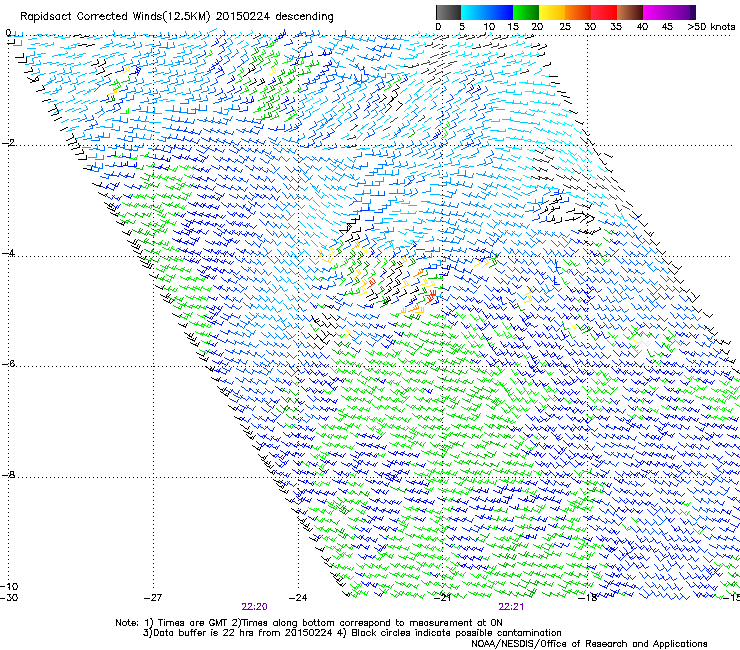Click the -21 longitude axis label

click(442, 598)
